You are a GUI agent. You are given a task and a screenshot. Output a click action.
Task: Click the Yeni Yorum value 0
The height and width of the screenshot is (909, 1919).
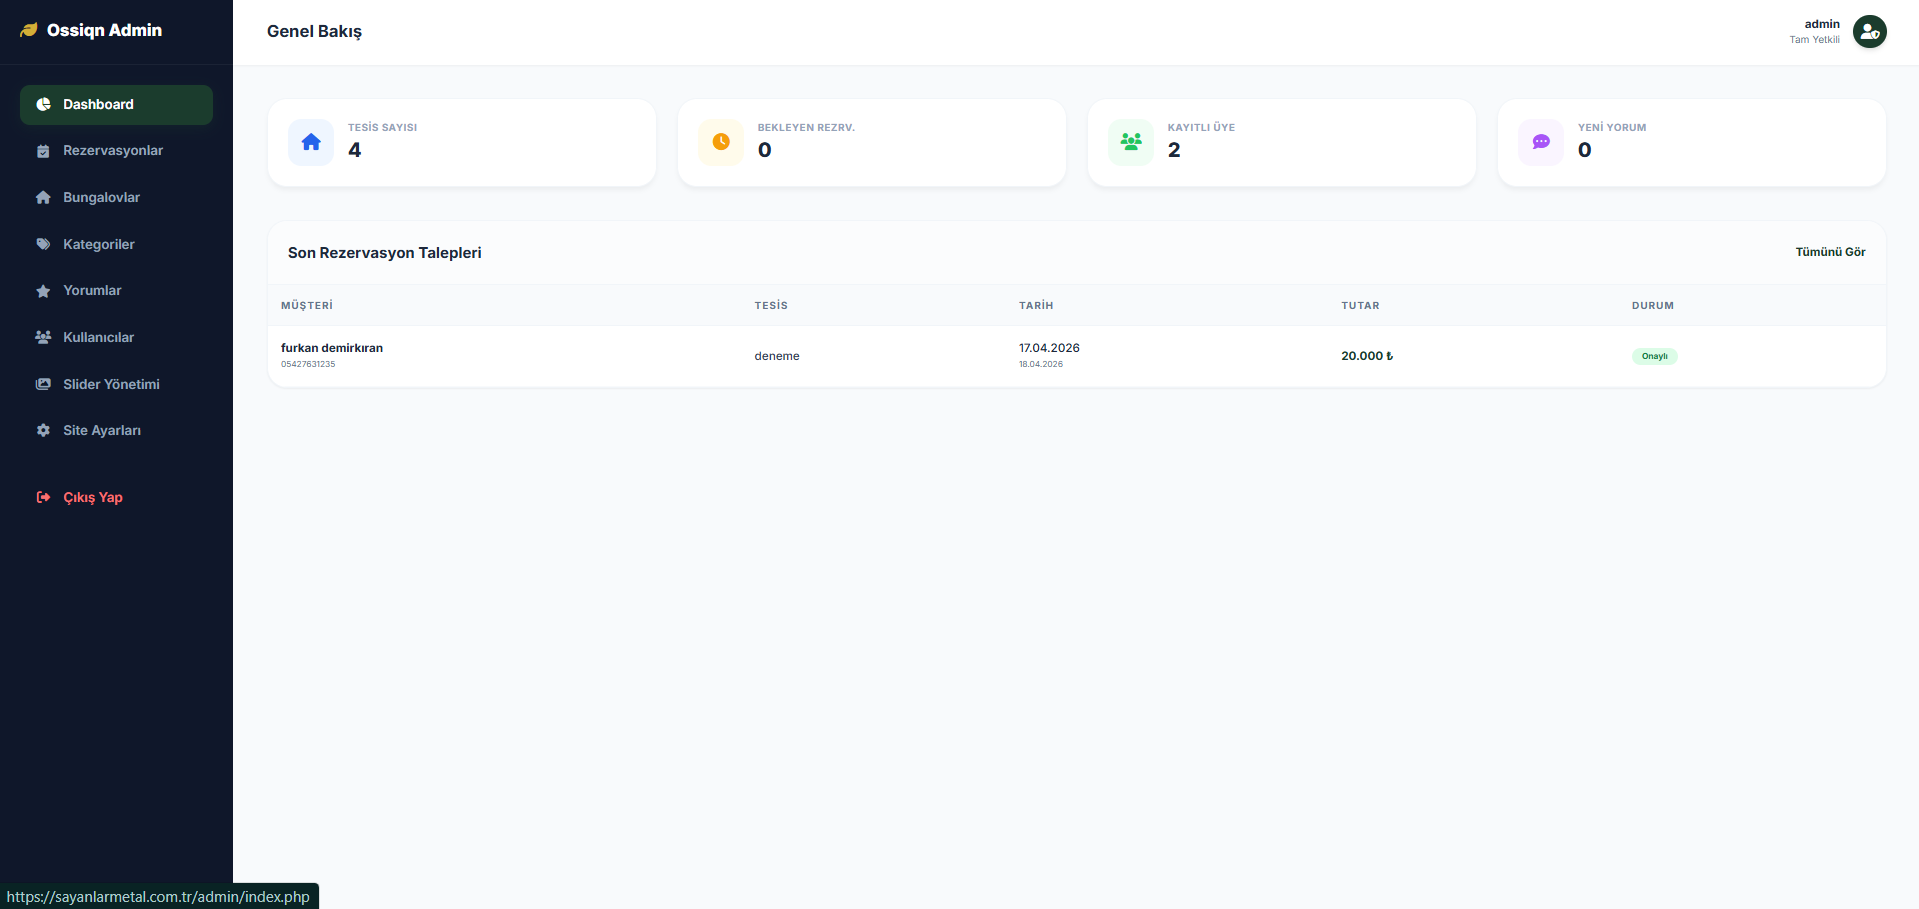tap(1585, 150)
